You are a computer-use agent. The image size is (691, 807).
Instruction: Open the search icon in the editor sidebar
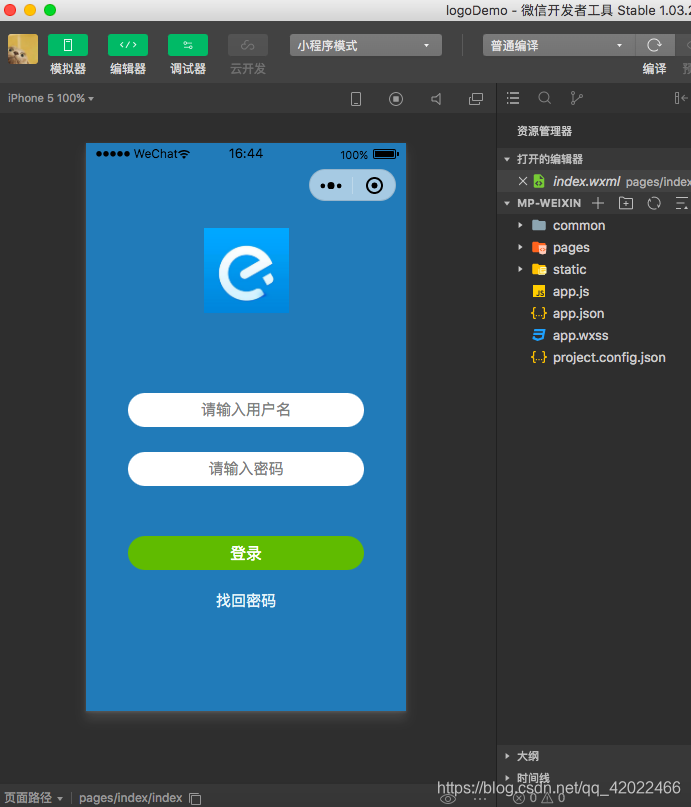pyautogui.click(x=544, y=98)
